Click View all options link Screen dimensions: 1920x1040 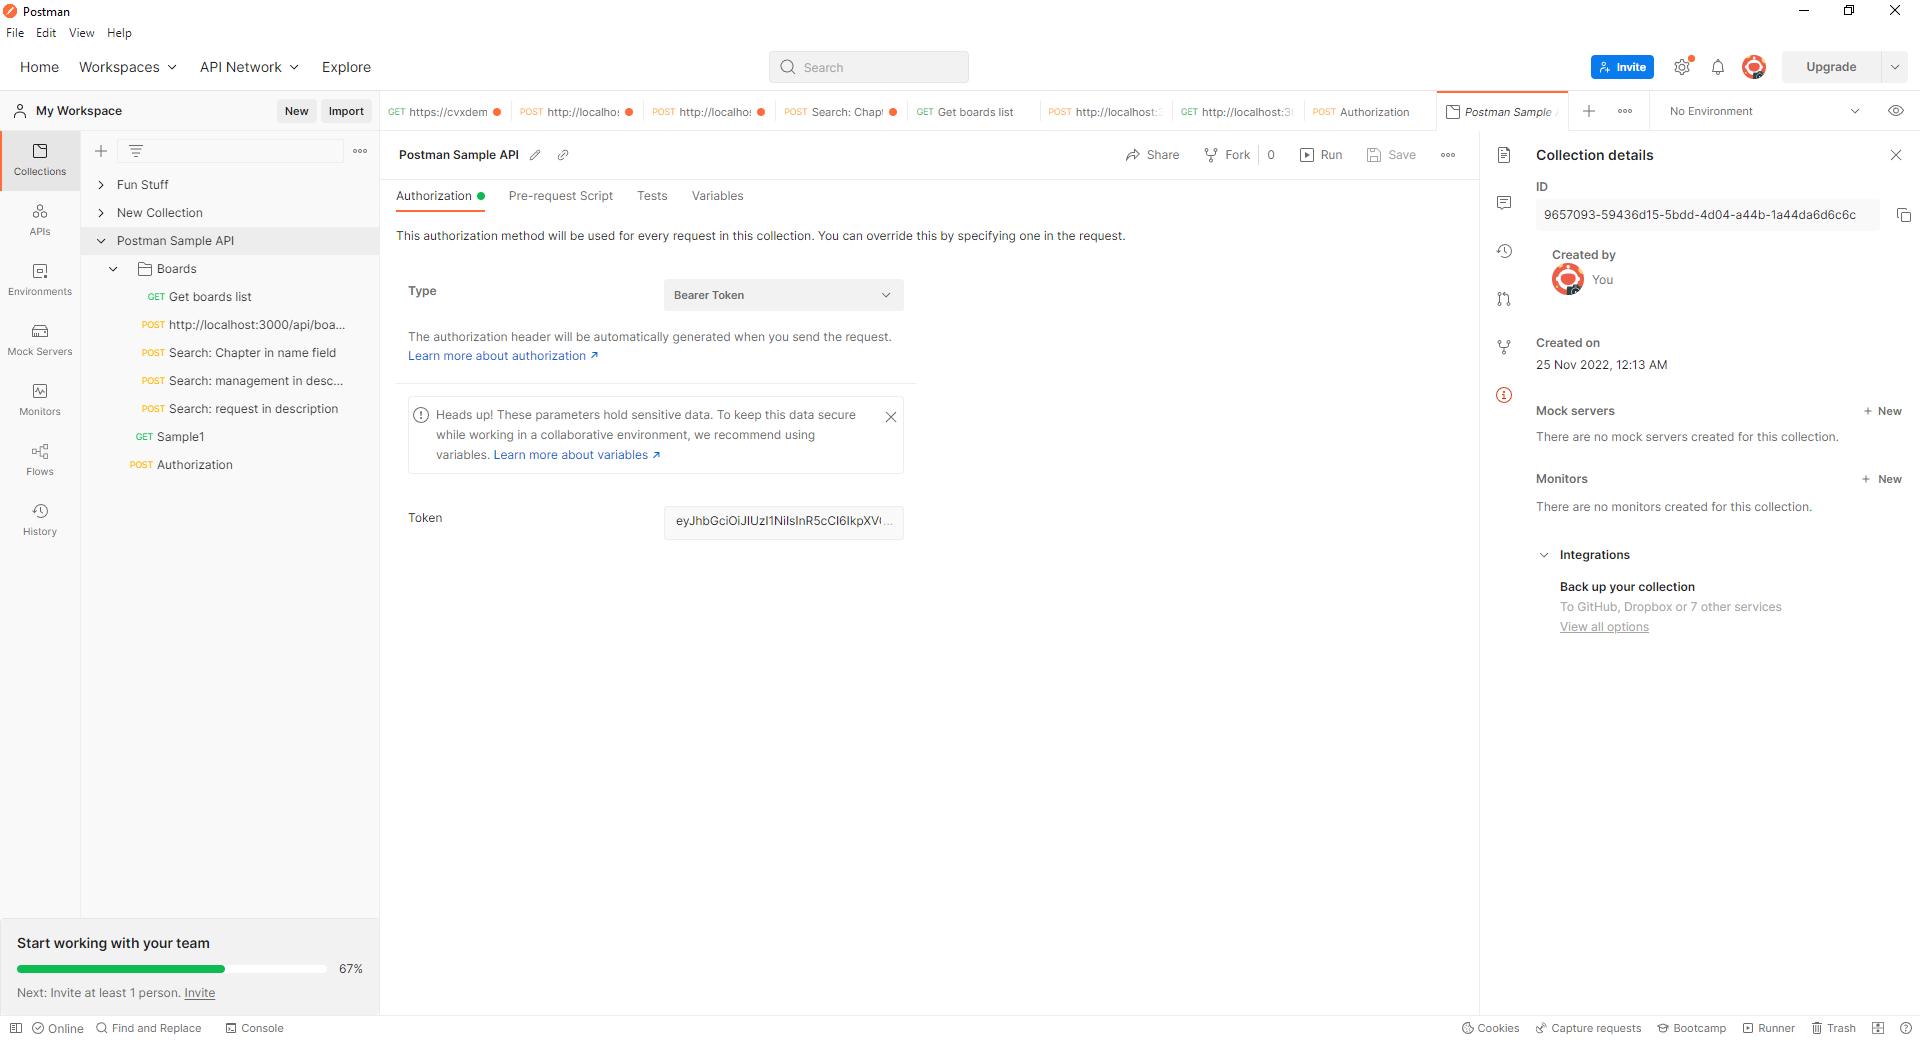point(1604,627)
